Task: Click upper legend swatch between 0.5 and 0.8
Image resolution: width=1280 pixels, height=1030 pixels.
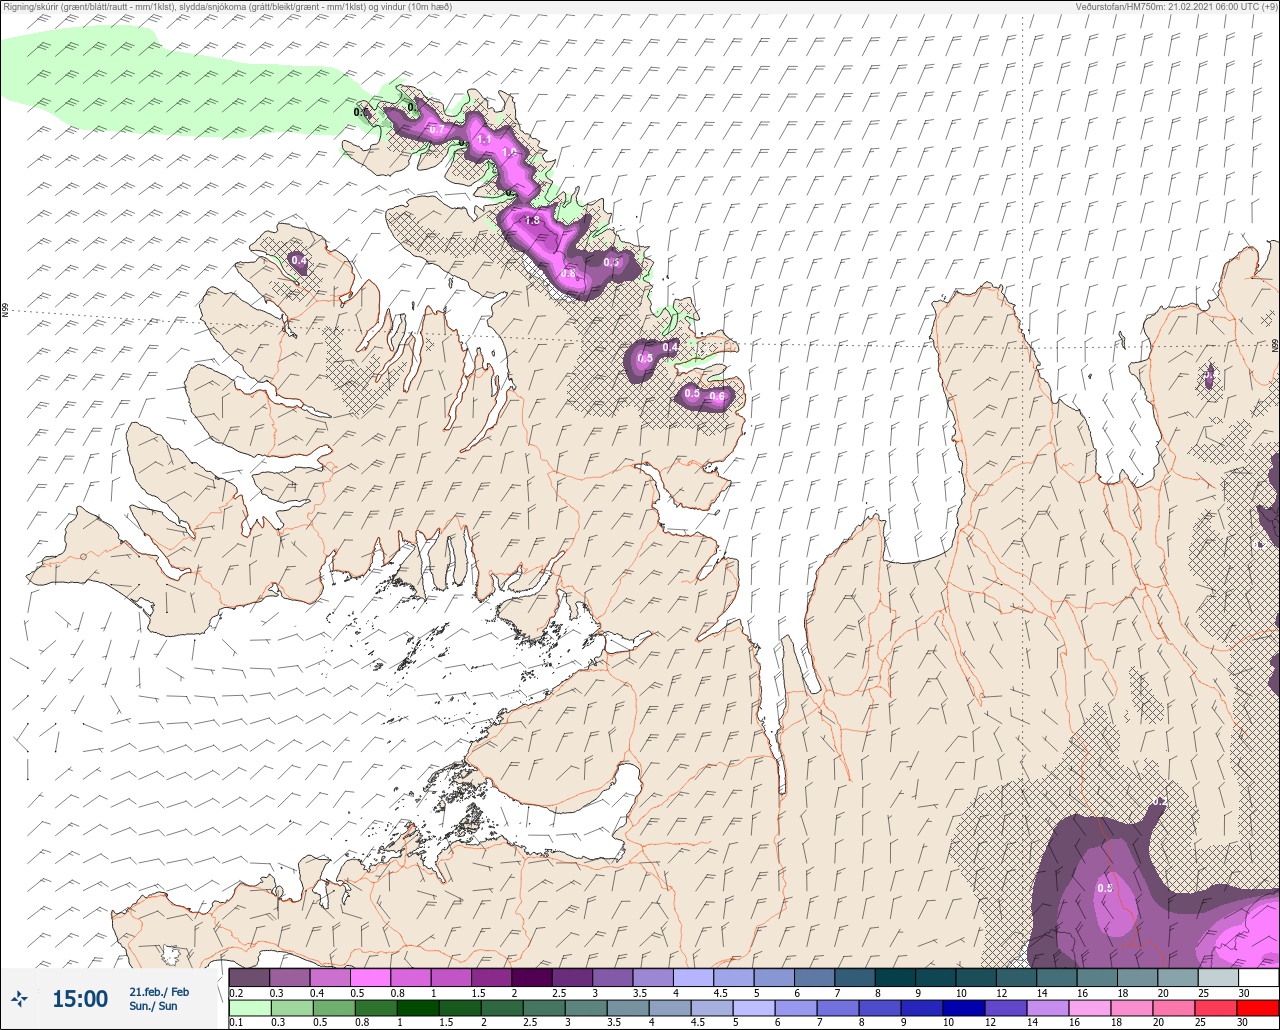Action: click(x=370, y=977)
